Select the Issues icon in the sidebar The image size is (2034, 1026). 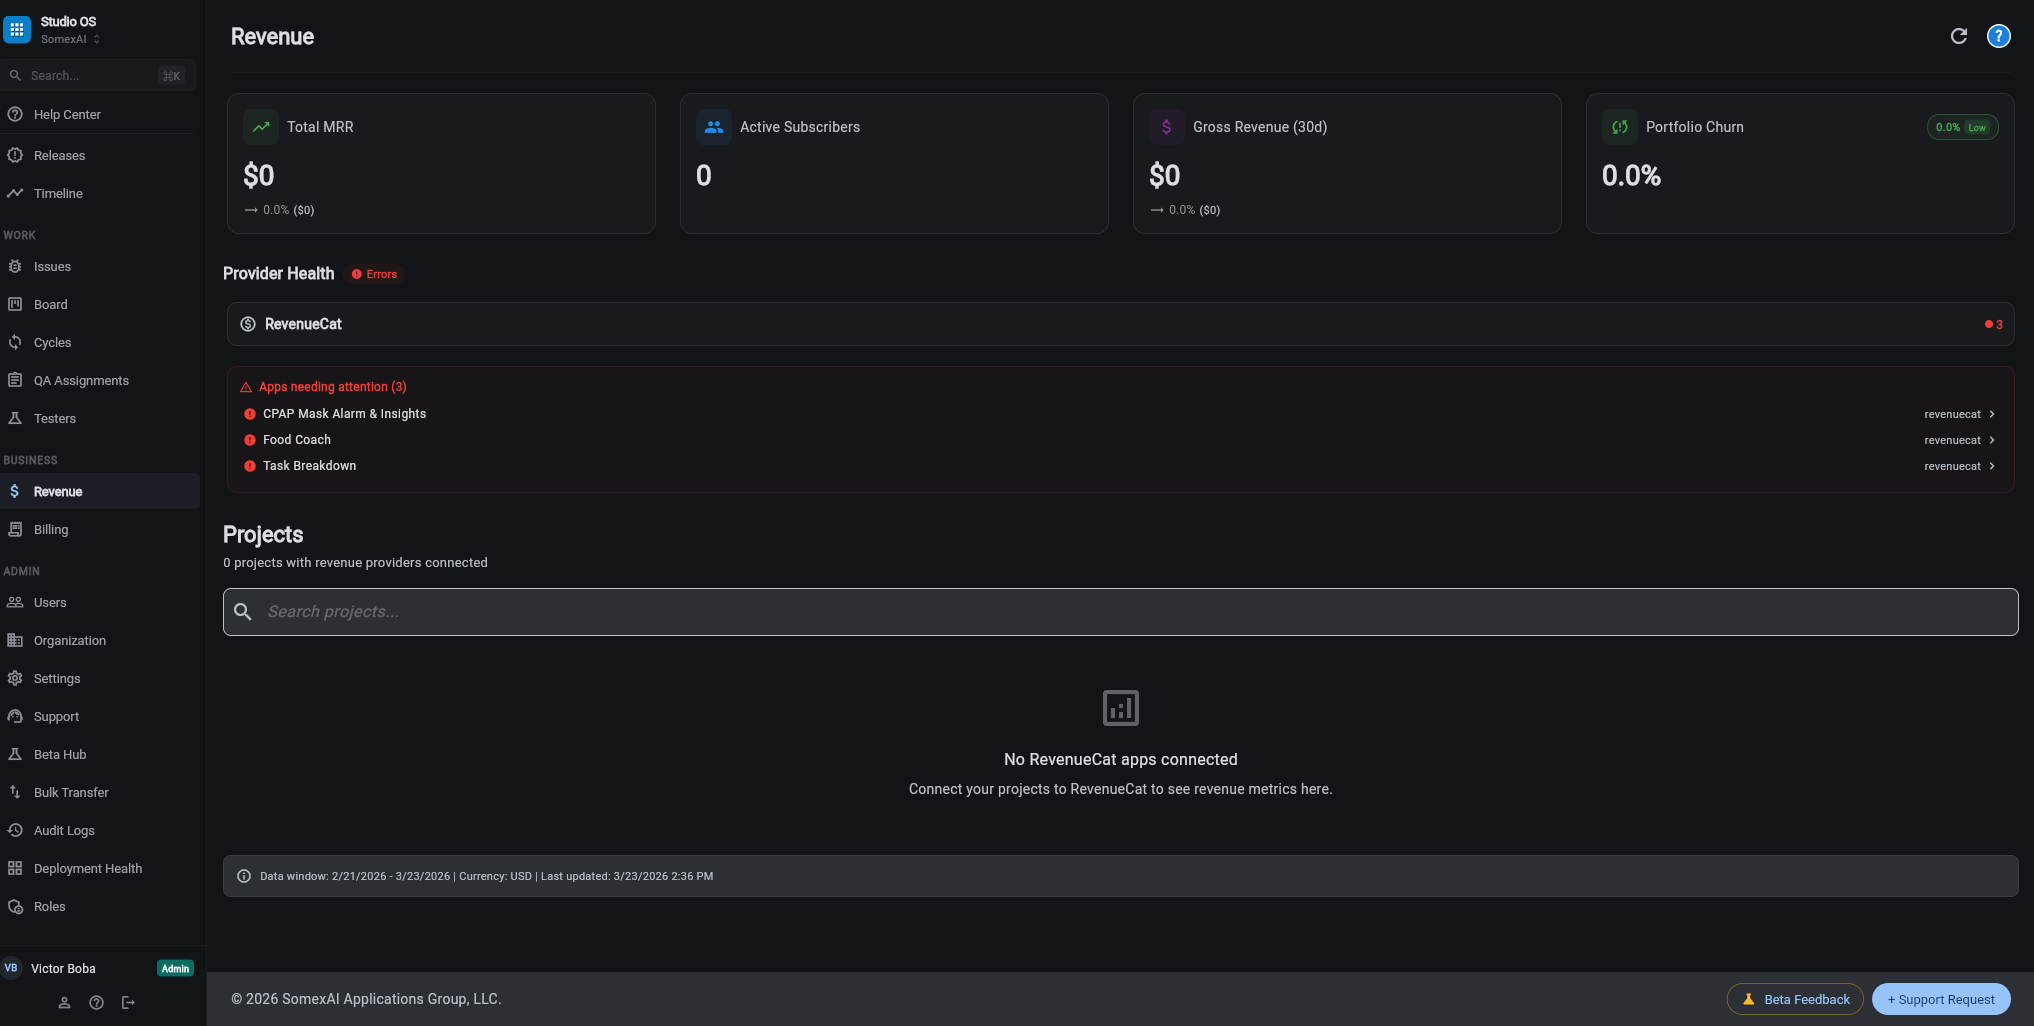pos(15,266)
